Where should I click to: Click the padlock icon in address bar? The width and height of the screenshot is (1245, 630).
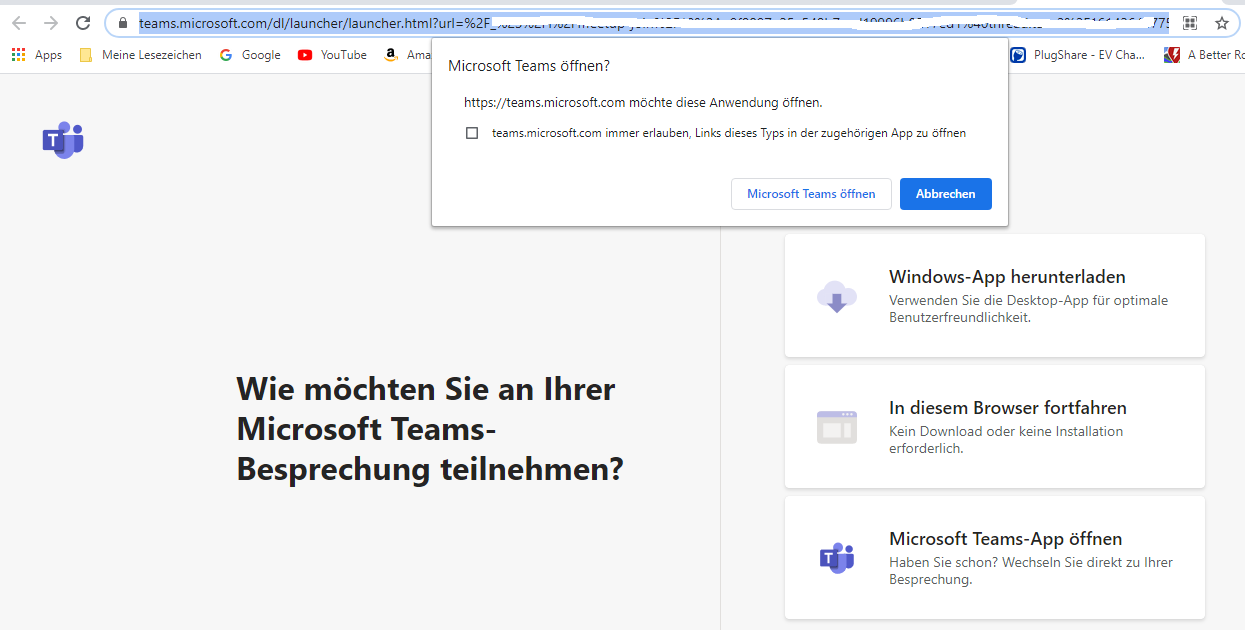(x=123, y=22)
